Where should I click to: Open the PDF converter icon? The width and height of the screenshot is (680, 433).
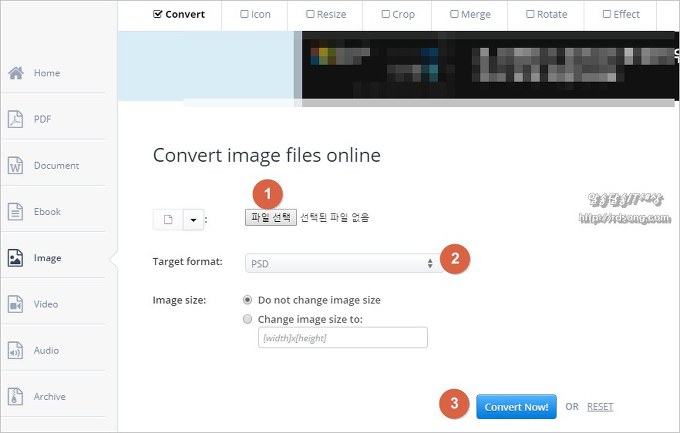pos(16,119)
